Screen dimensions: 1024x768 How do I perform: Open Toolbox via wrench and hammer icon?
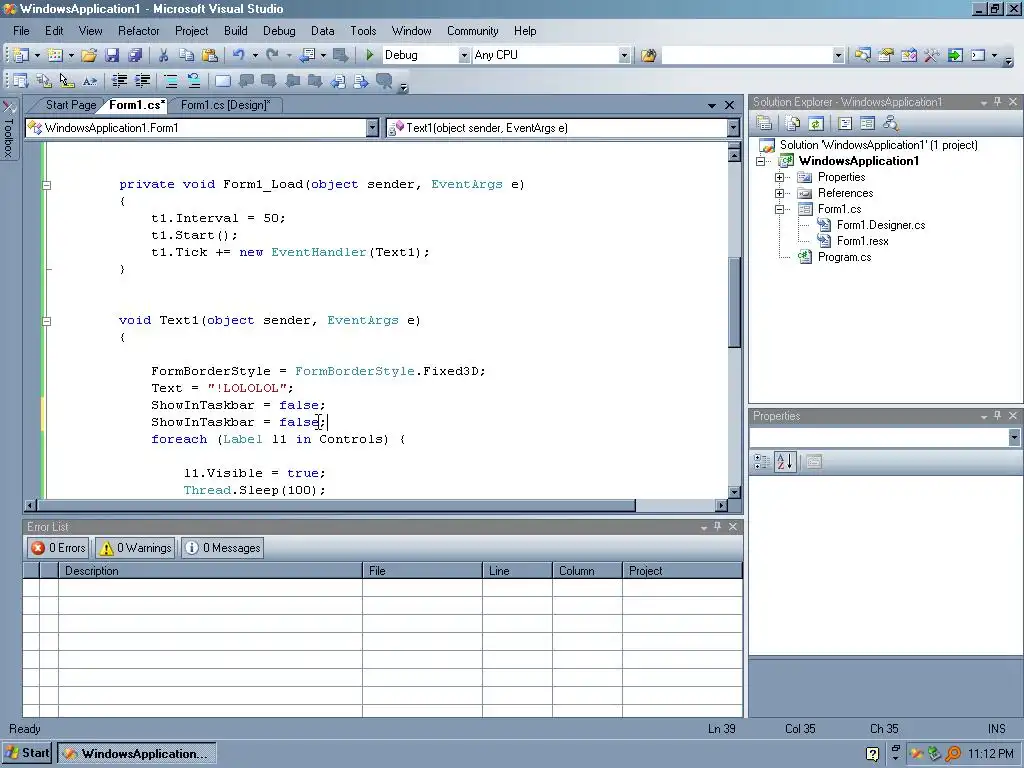[931, 56]
